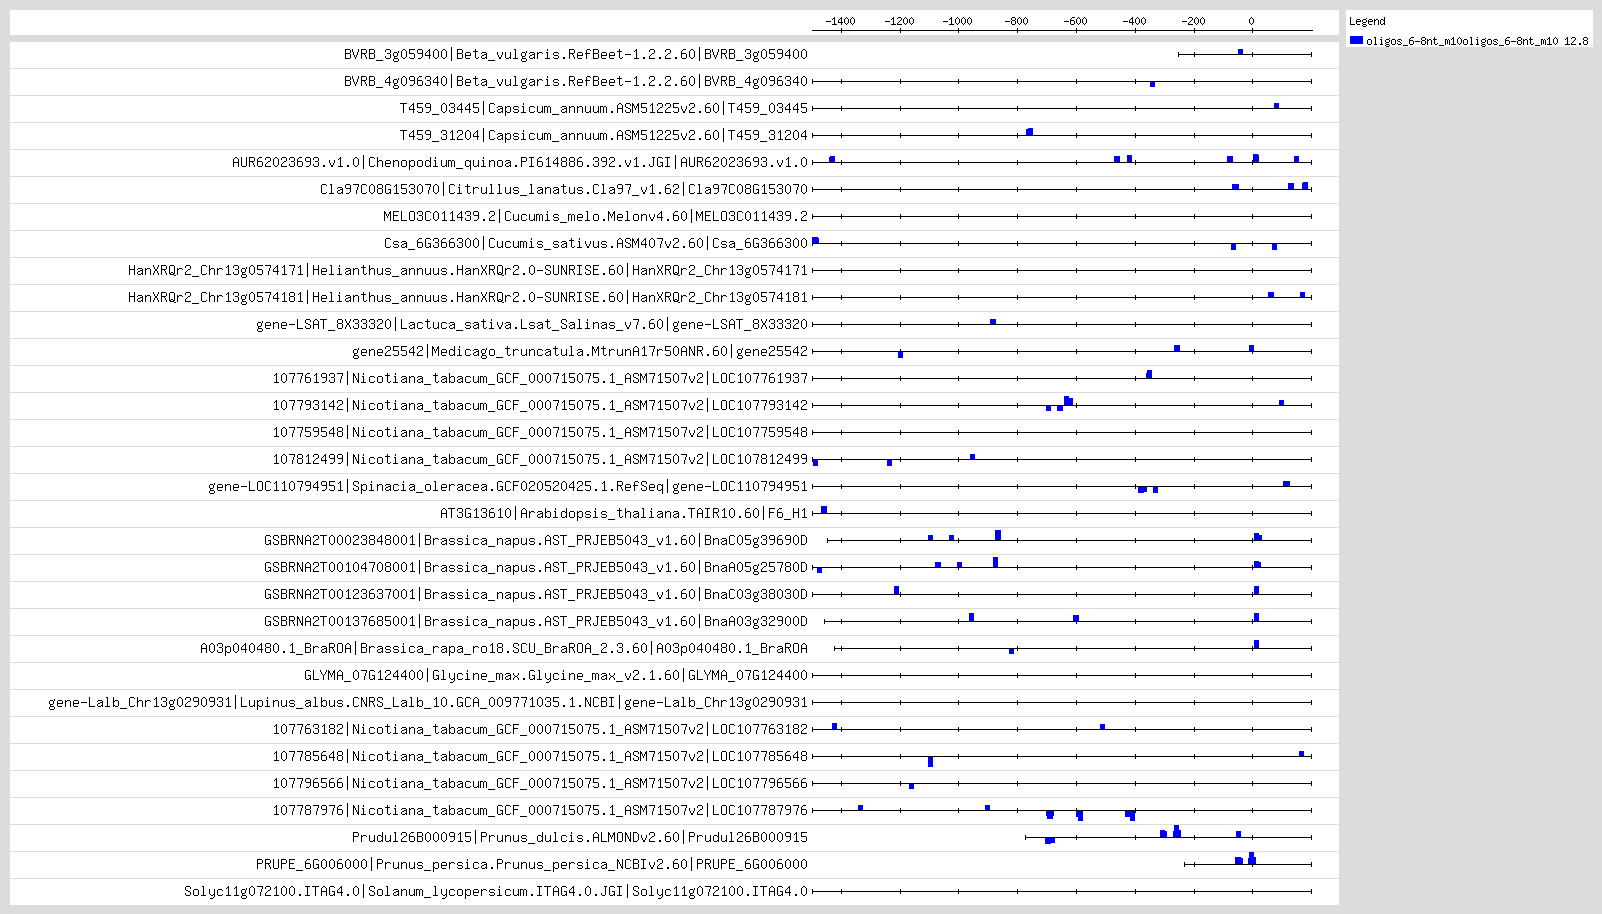Select sequence label BVRB_4g096340 Beta_vulgaris
This screenshot has height=914, width=1602.
[x=576, y=81]
